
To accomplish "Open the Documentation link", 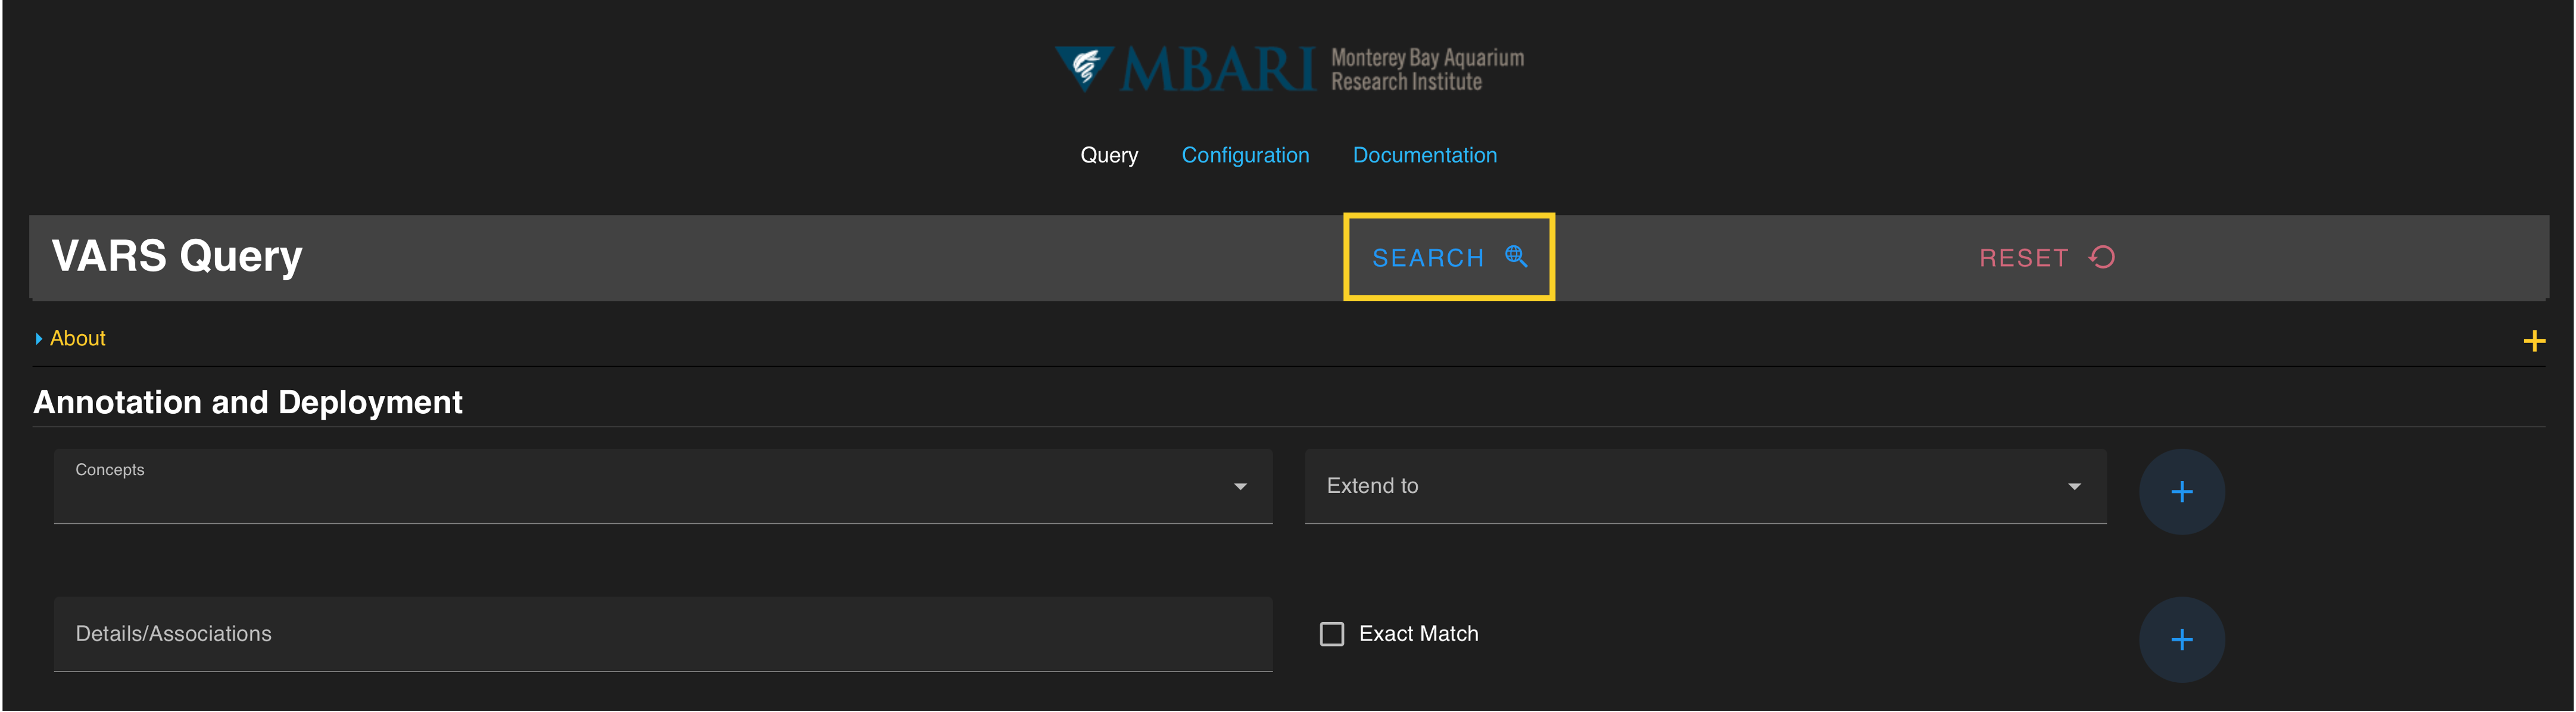I will click(x=1424, y=155).
